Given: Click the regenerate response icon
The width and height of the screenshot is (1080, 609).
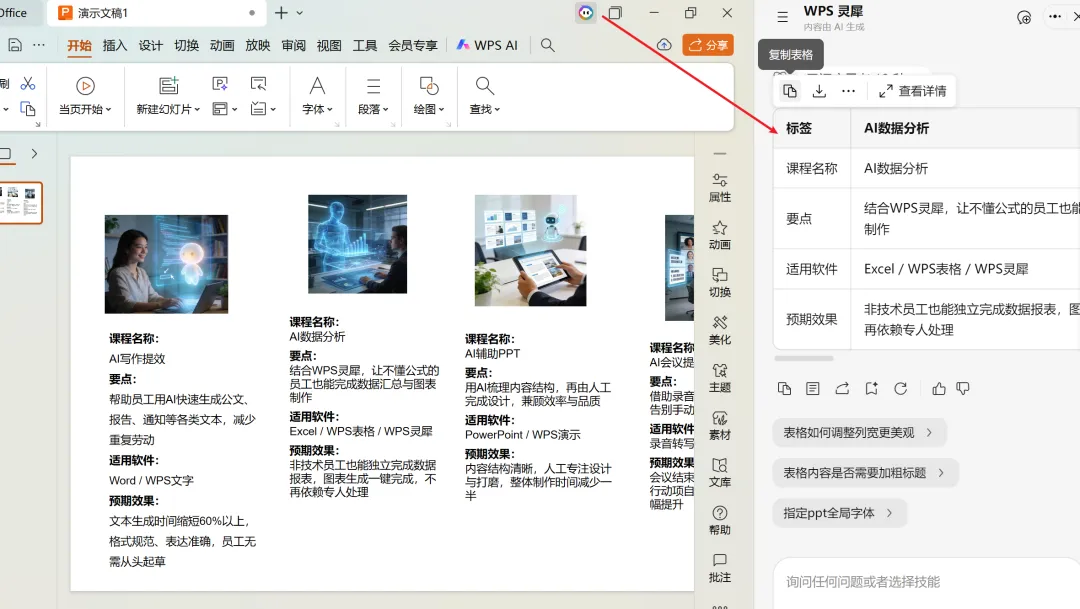Looking at the screenshot, I should pos(900,389).
